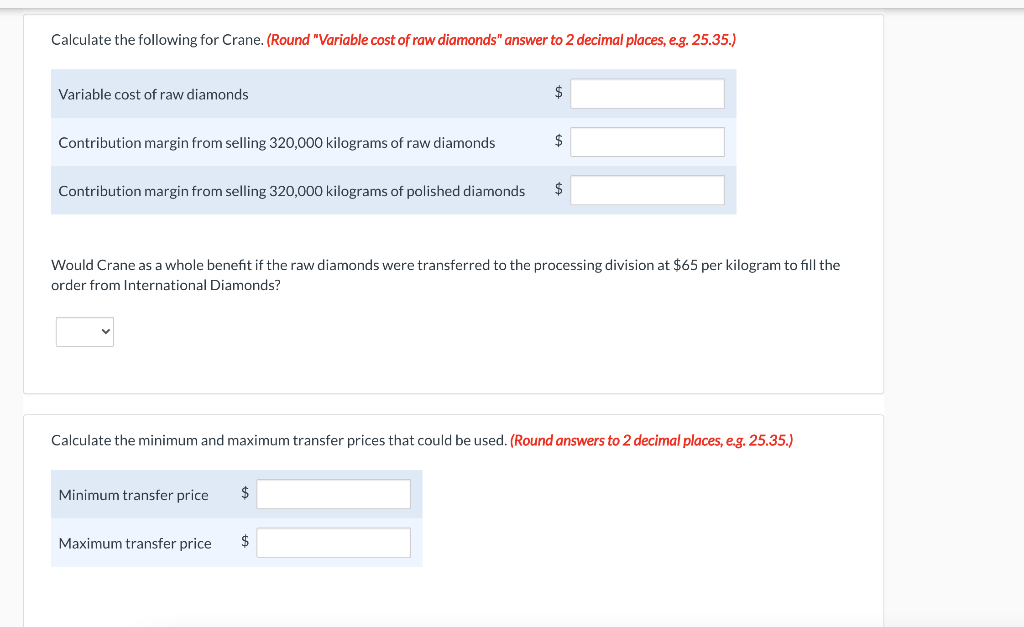Image resolution: width=1024 pixels, height=627 pixels.
Task: Focus the raw diamonds contribution margin input
Action: [x=647, y=142]
